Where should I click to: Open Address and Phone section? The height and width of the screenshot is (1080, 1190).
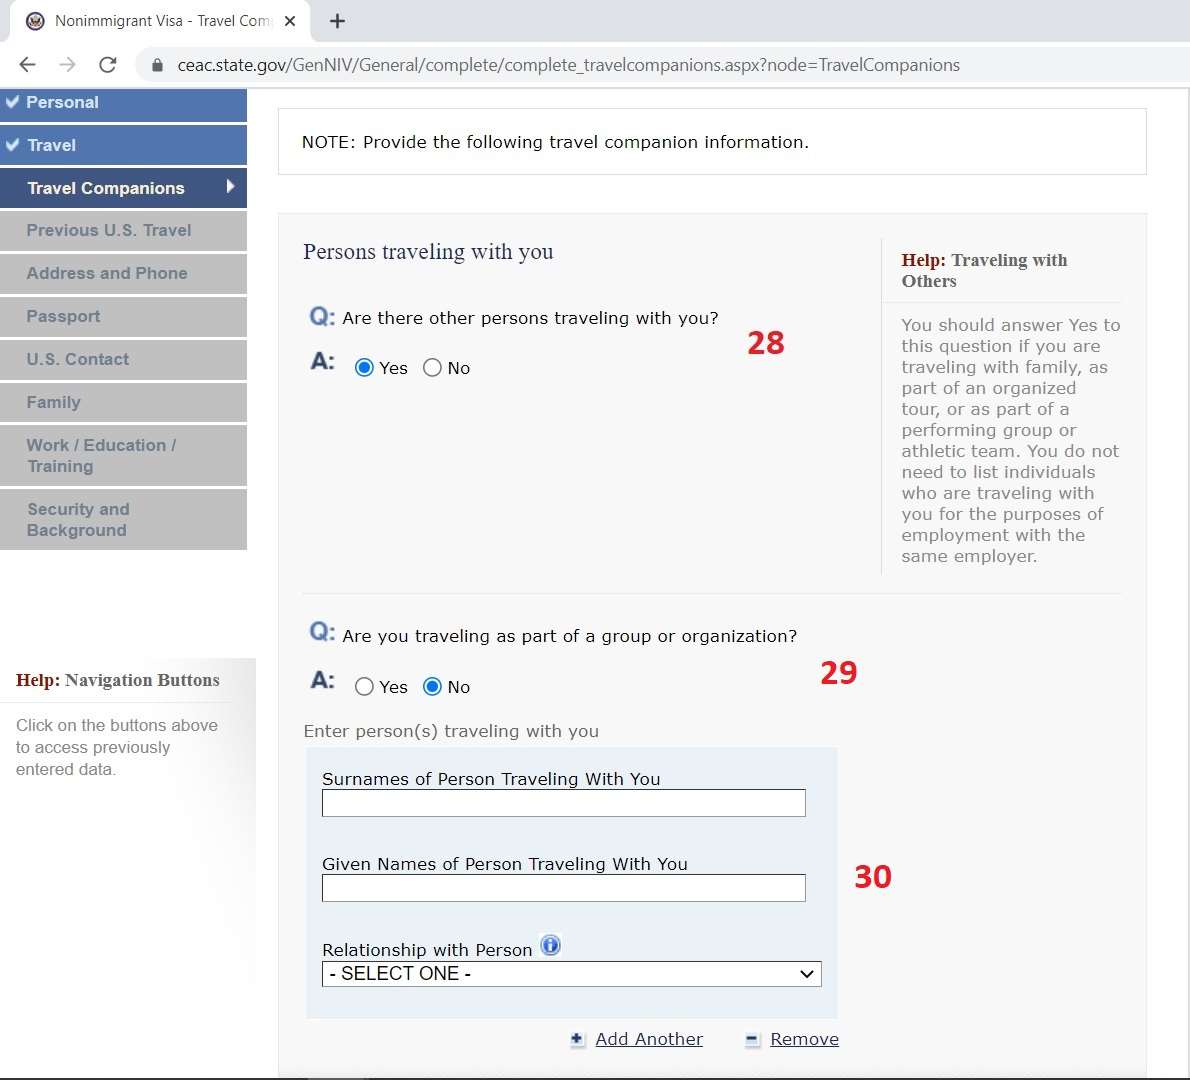123,273
